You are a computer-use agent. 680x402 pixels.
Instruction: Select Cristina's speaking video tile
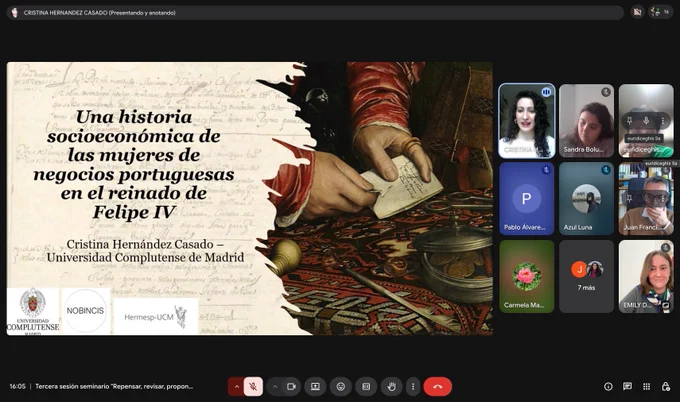(x=526, y=121)
